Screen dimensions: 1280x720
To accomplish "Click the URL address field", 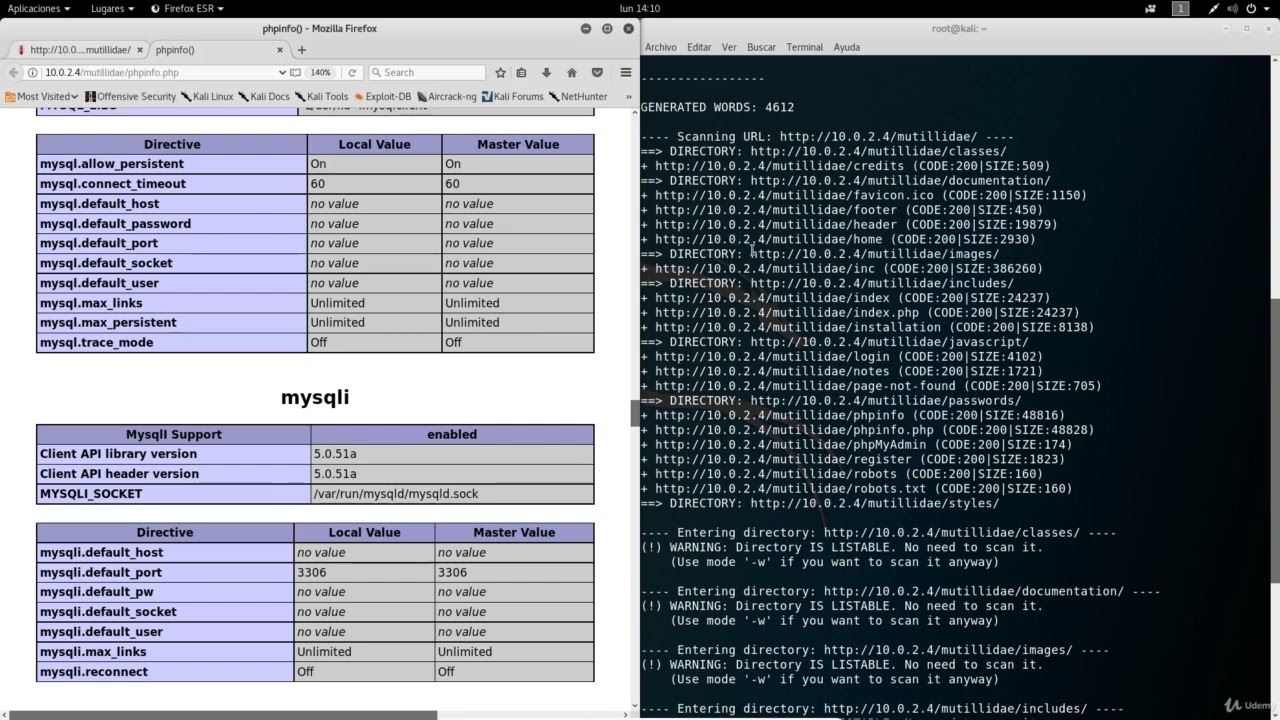I will pyautogui.click(x=160, y=73).
